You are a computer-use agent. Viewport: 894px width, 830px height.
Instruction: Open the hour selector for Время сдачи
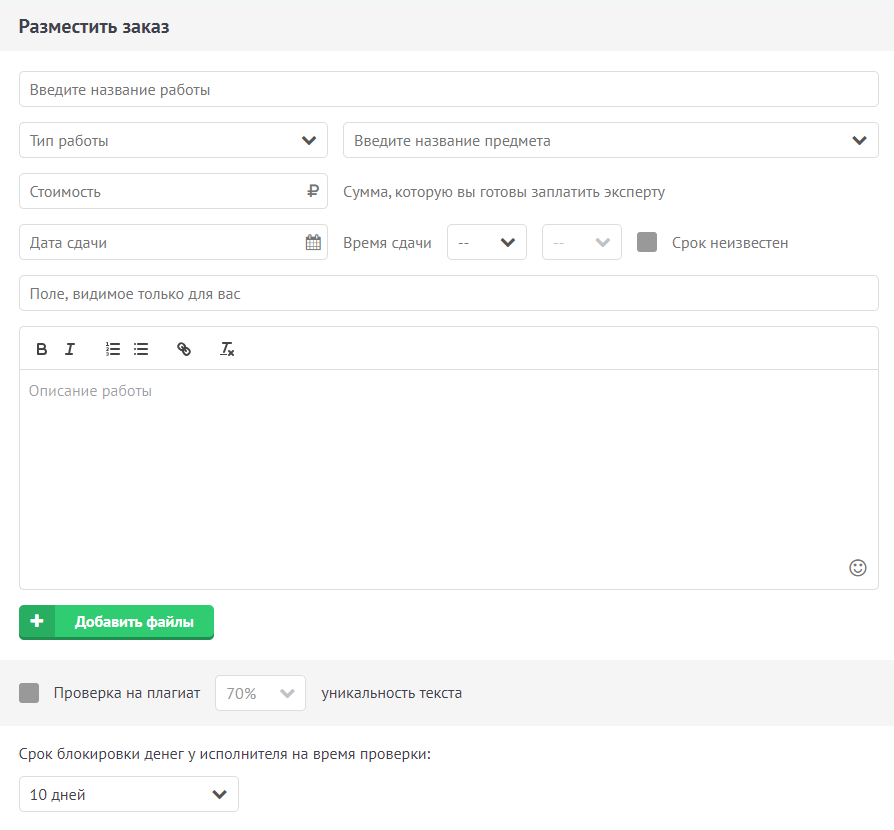486,242
